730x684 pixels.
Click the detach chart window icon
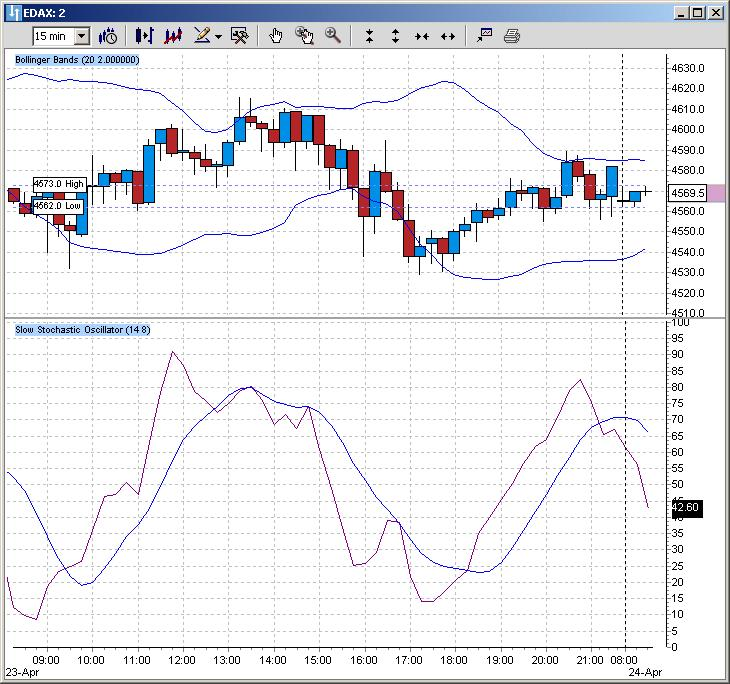485,35
